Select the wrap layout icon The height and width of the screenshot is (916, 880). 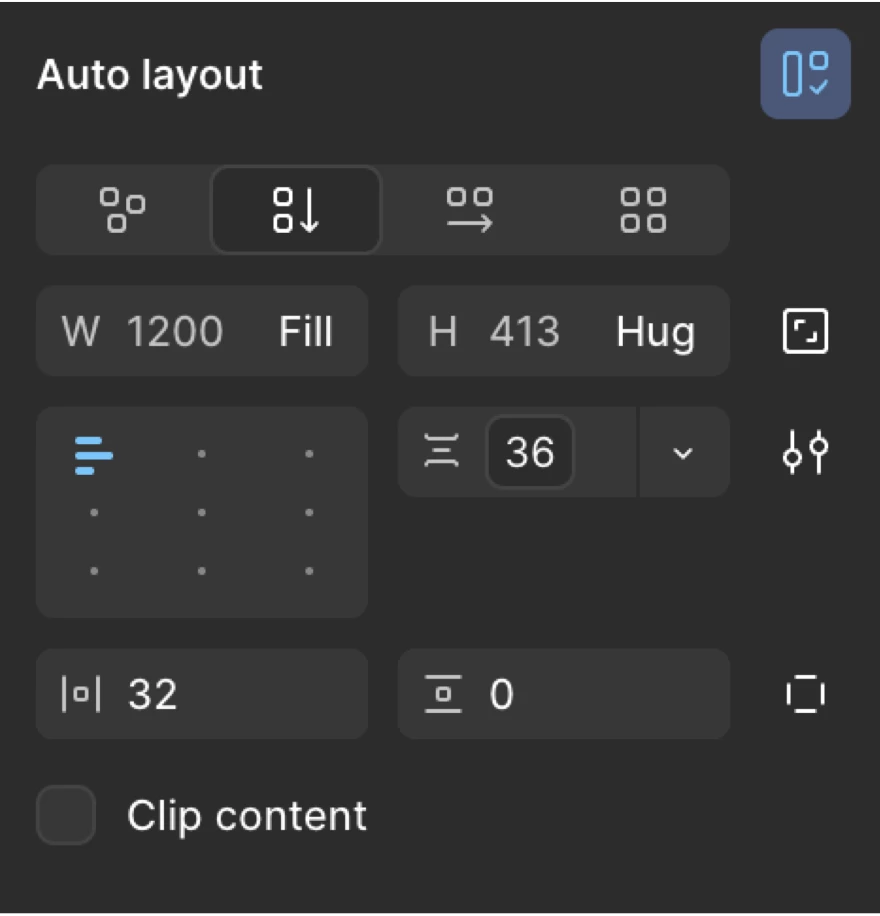point(641,210)
